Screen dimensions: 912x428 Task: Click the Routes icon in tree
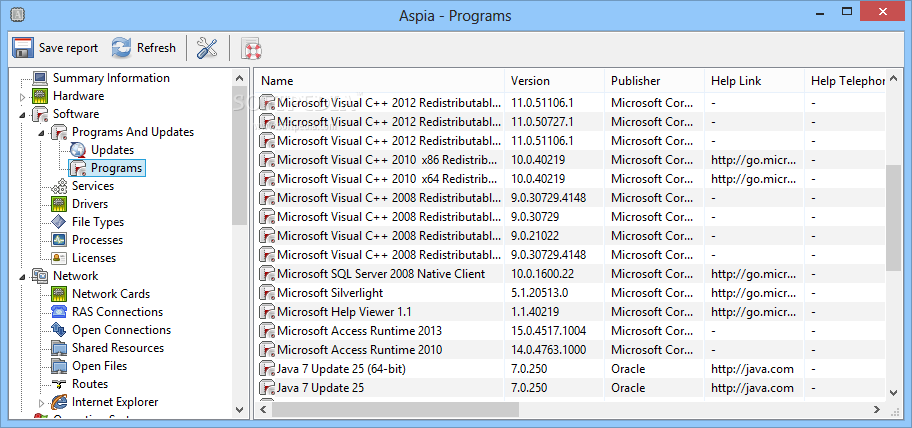59,384
